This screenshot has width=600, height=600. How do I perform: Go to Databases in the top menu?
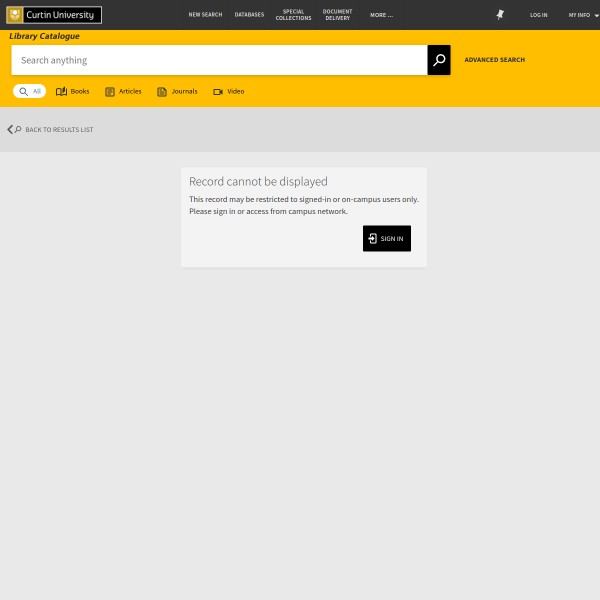coord(249,15)
